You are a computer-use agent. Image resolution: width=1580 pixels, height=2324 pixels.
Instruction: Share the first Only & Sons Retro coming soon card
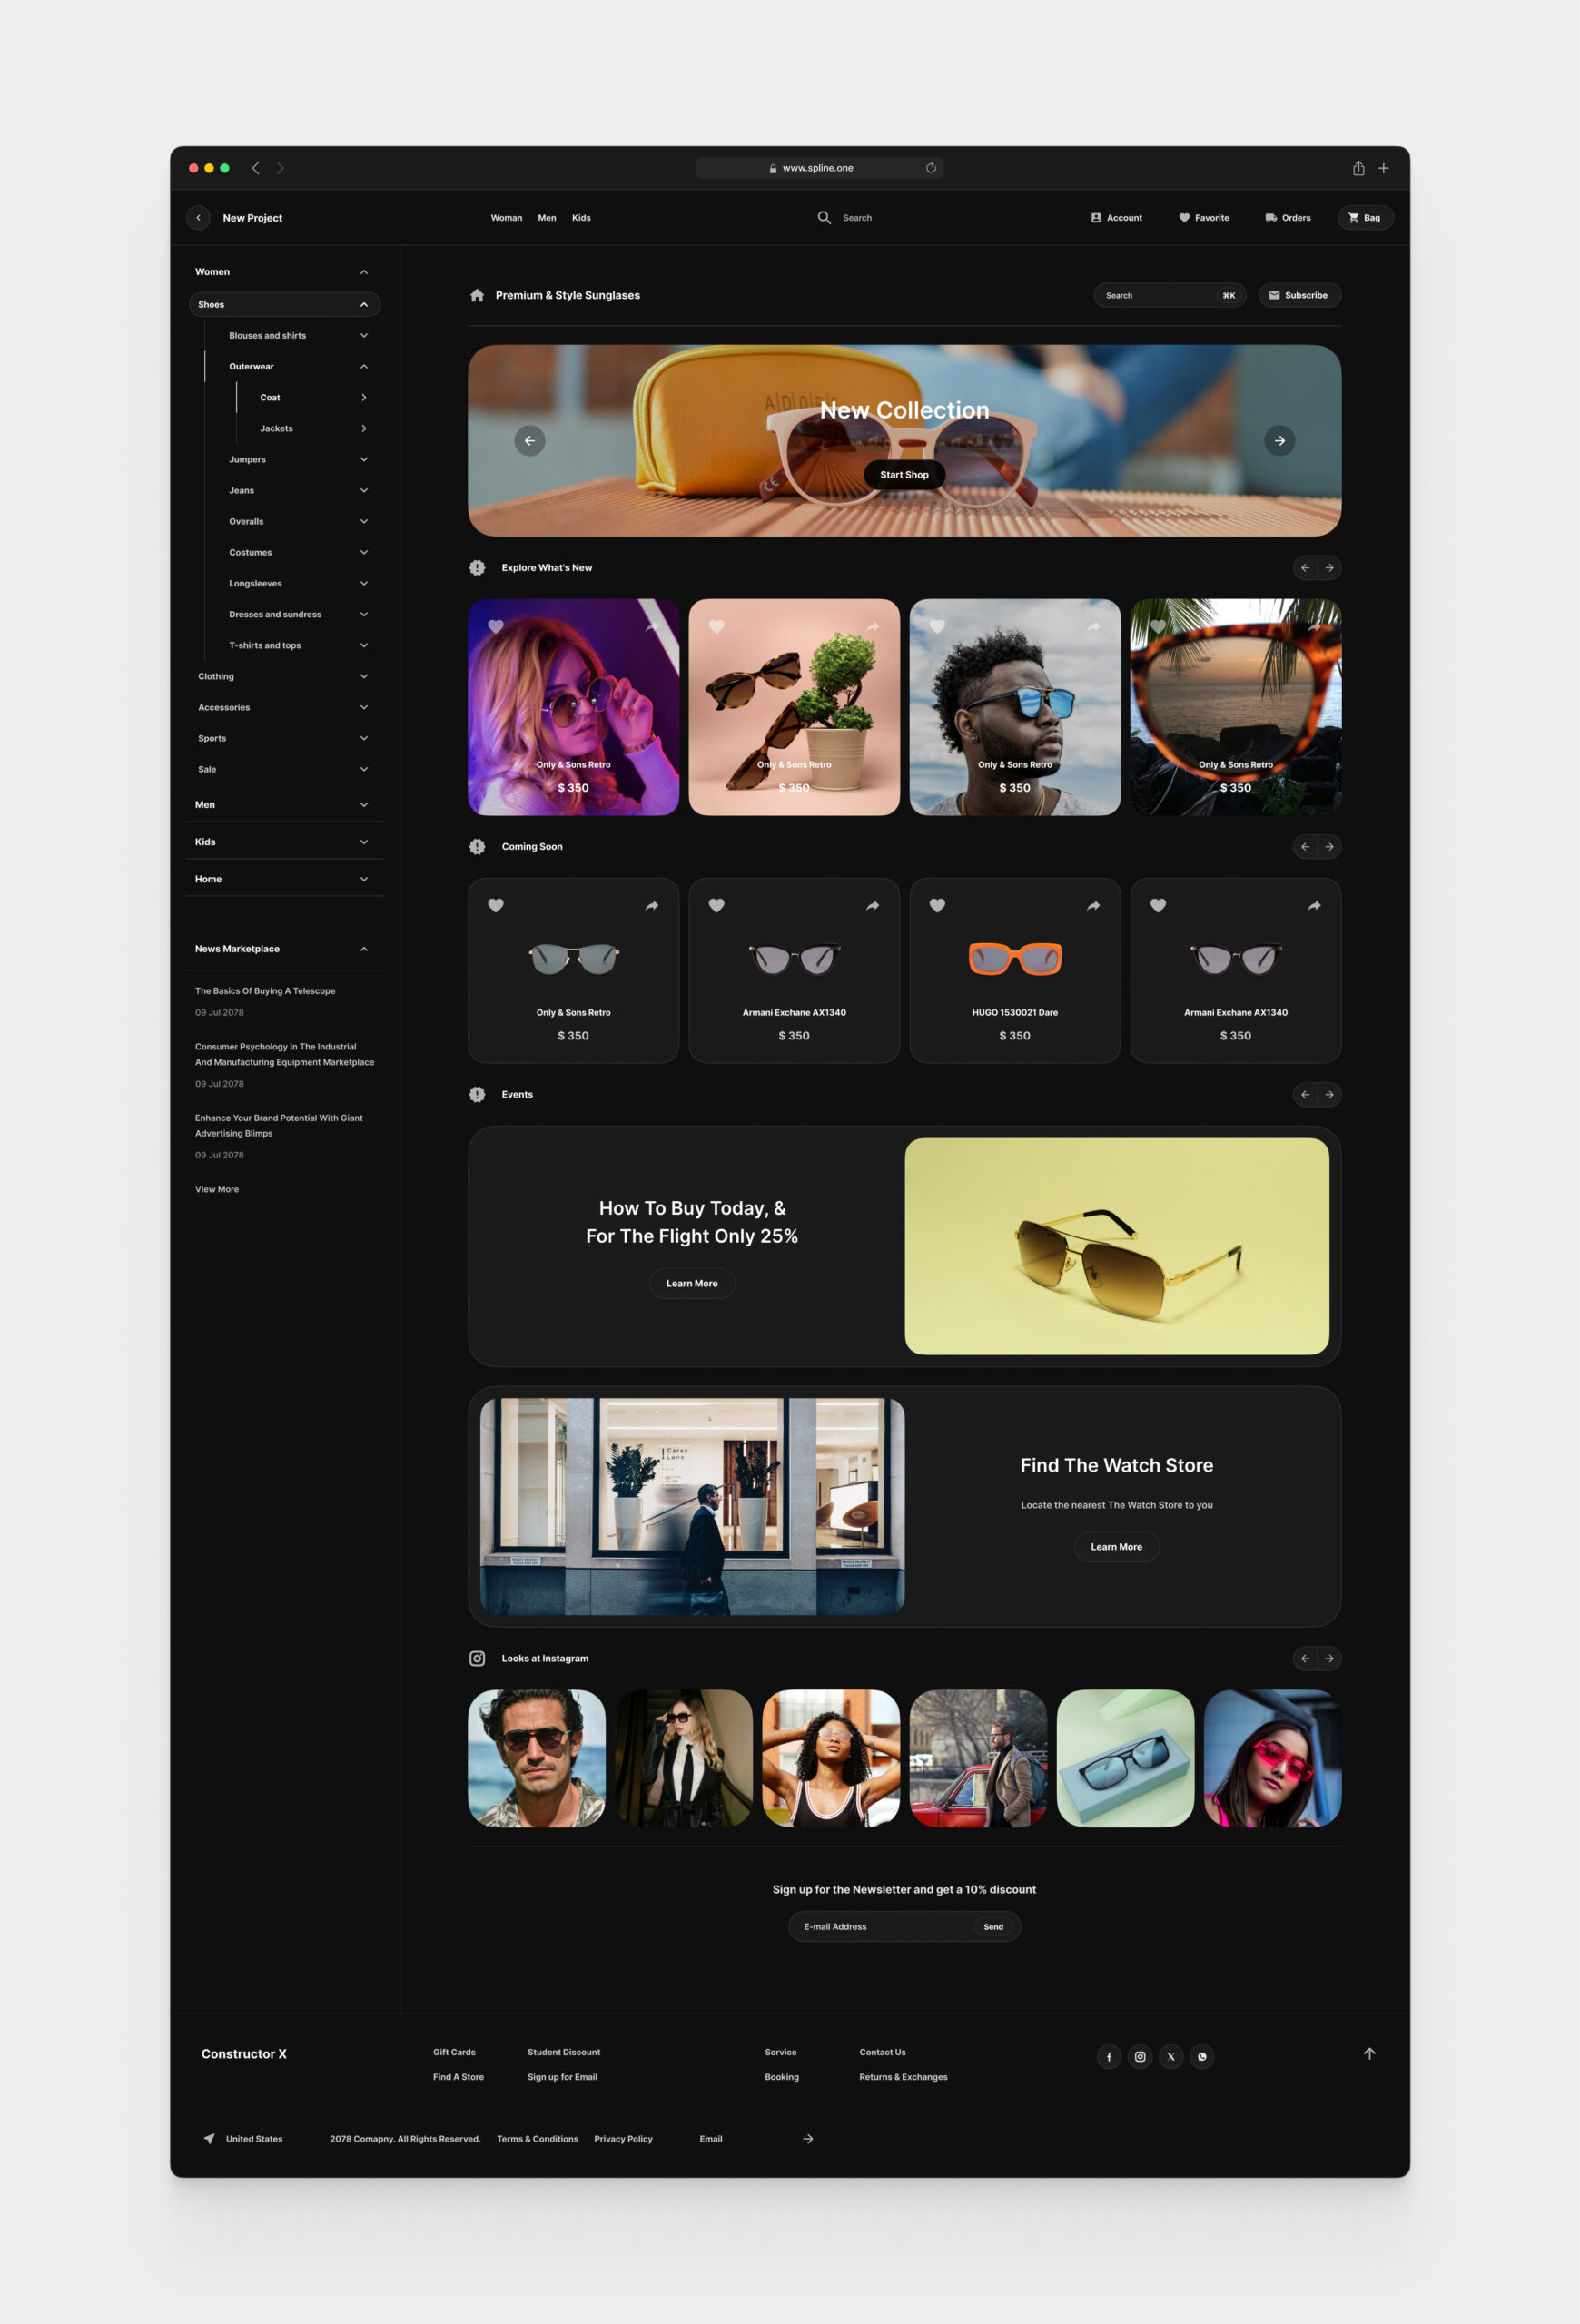652,906
